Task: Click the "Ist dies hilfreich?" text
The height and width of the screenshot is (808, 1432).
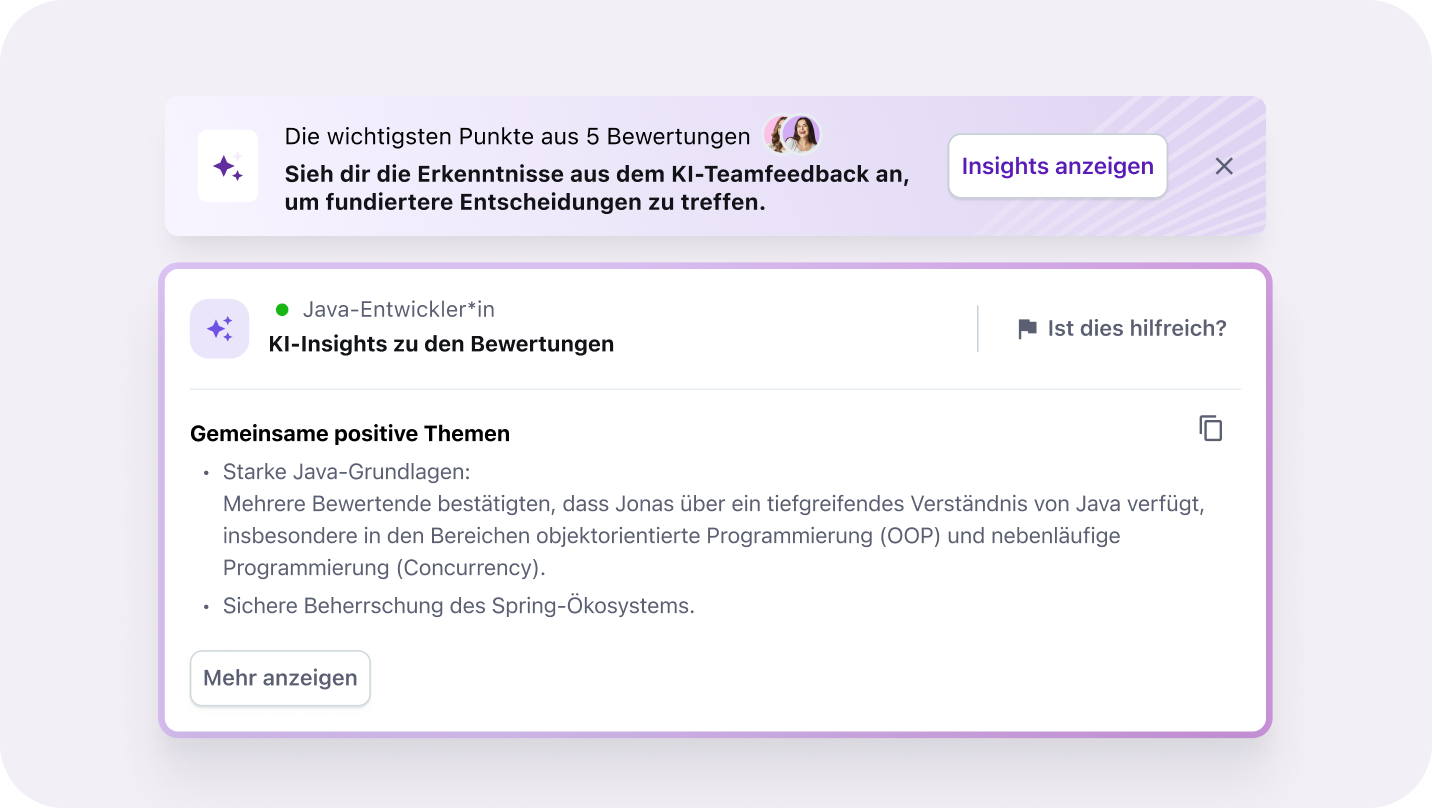Action: tap(1137, 328)
